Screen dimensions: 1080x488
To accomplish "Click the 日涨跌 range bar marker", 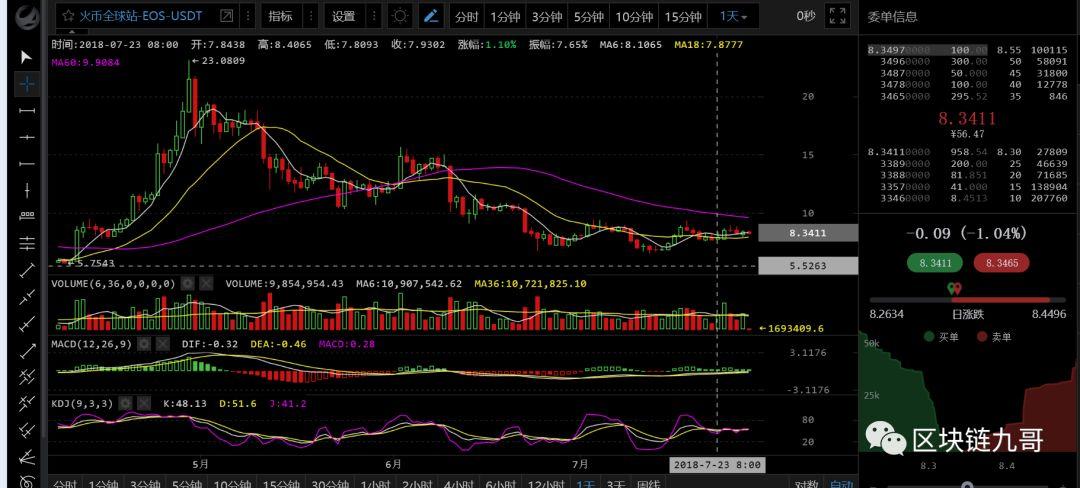I will (x=955, y=288).
